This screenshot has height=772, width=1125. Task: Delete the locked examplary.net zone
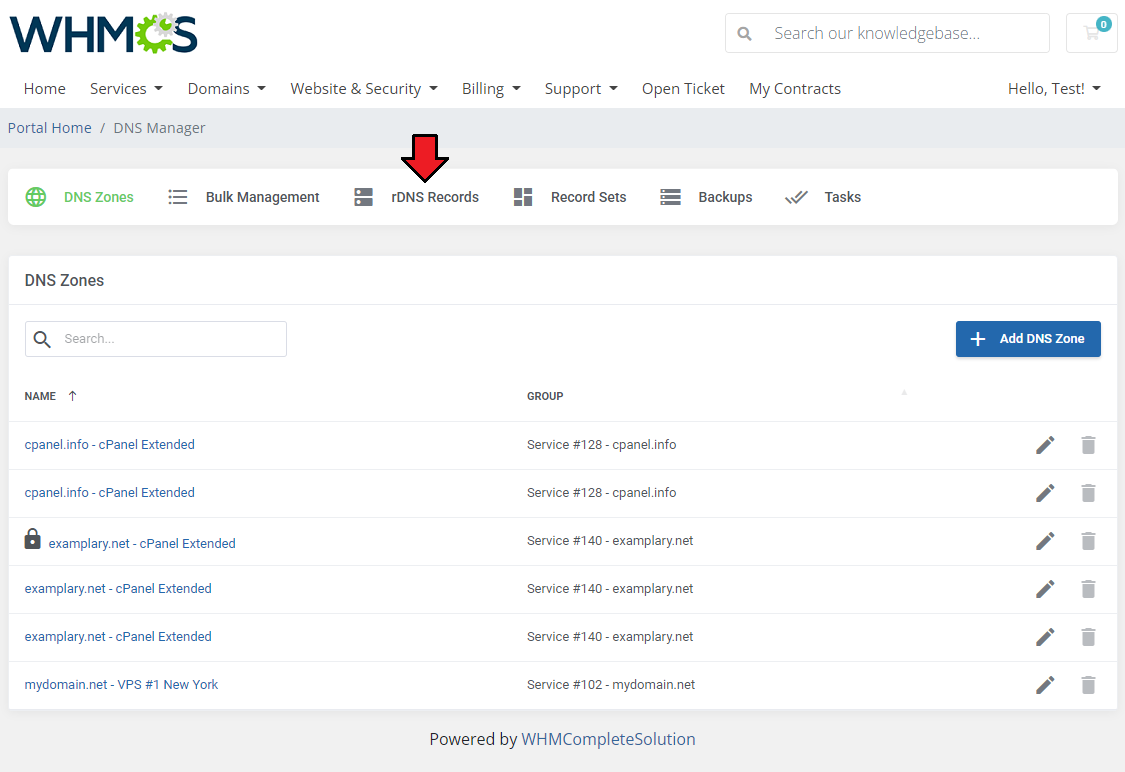click(x=1088, y=541)
